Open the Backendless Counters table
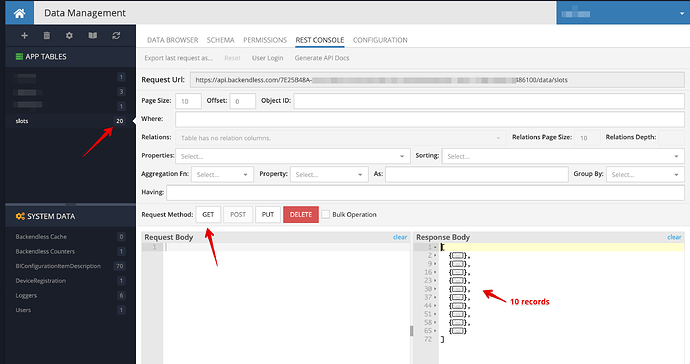690x364 pixels. click(x=45, y=251)
